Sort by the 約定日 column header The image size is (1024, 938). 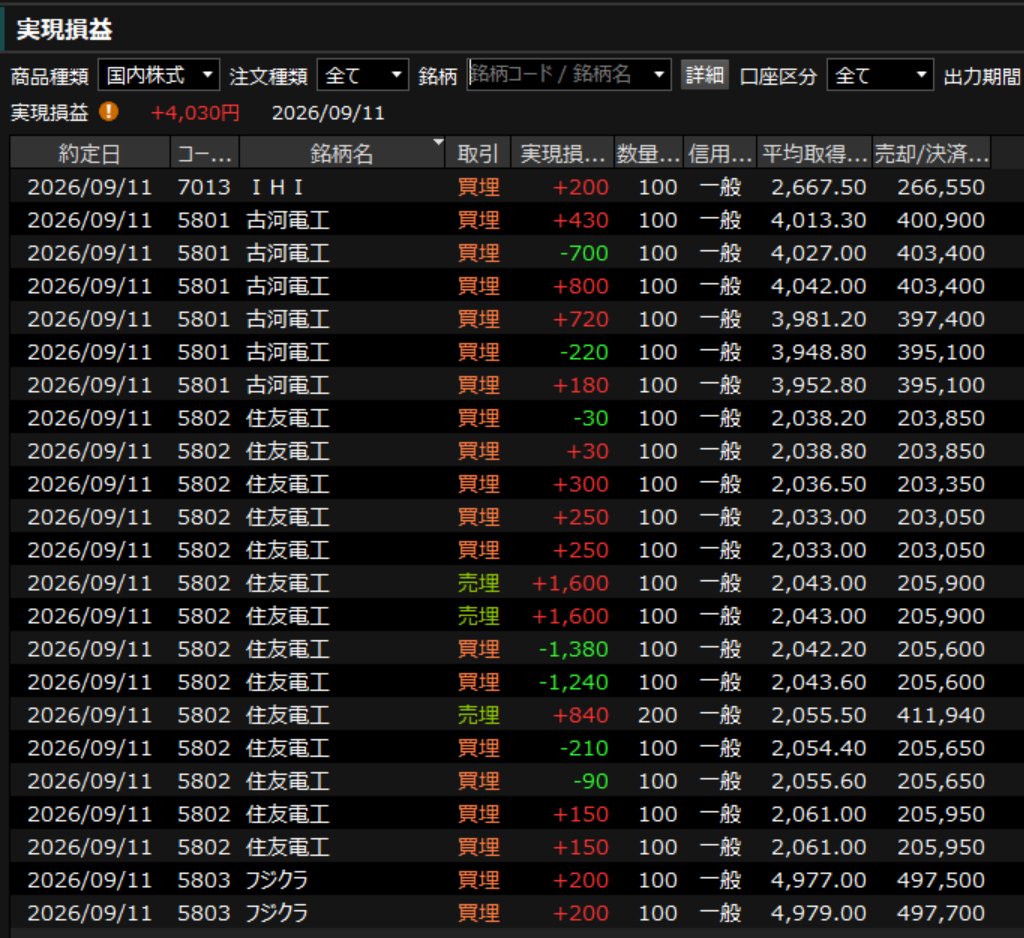click(89, 154)
